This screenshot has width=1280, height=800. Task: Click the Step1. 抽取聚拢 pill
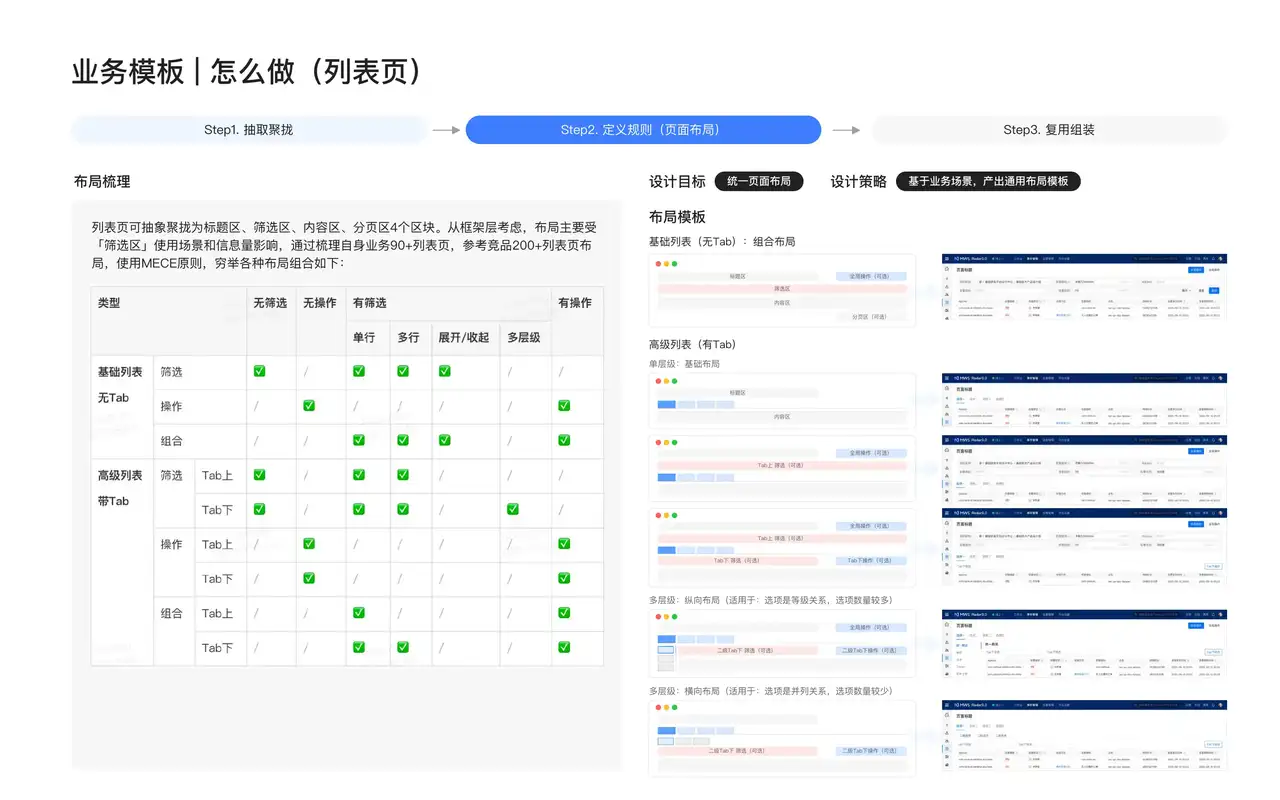point(248,130)
